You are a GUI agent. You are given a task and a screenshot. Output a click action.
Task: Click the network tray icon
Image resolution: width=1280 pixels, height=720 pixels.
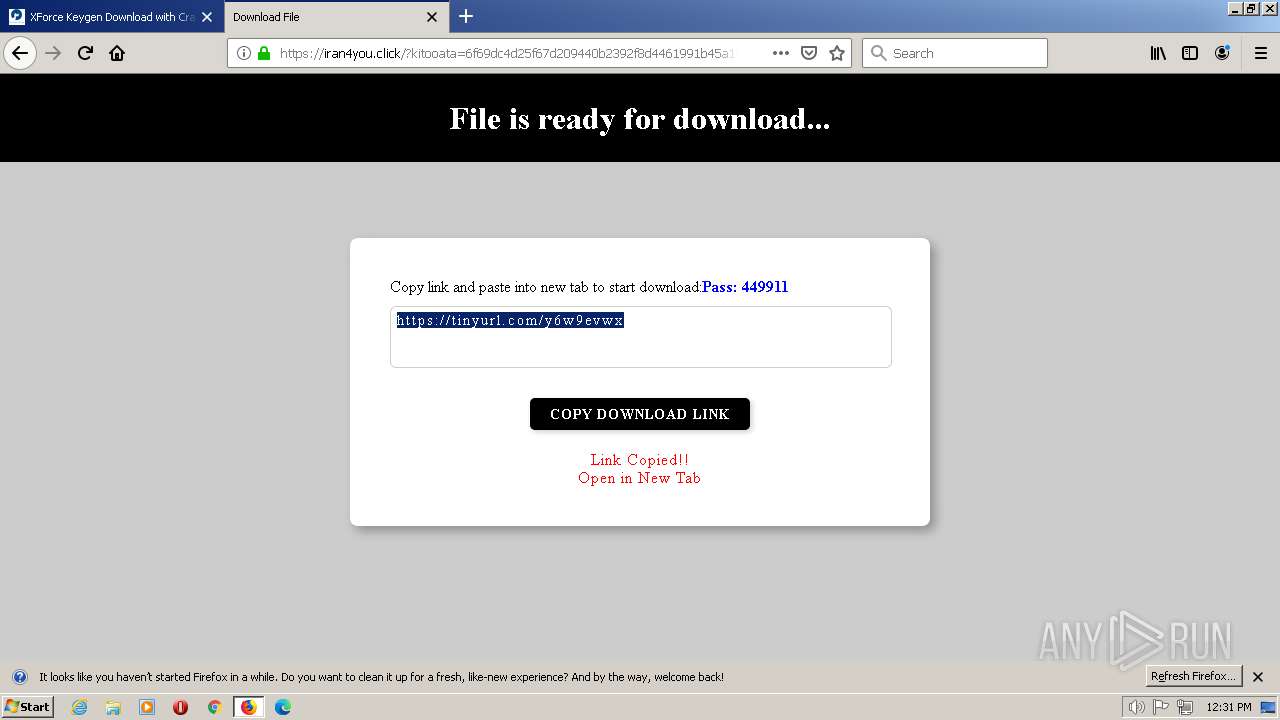coord(1185,707)
